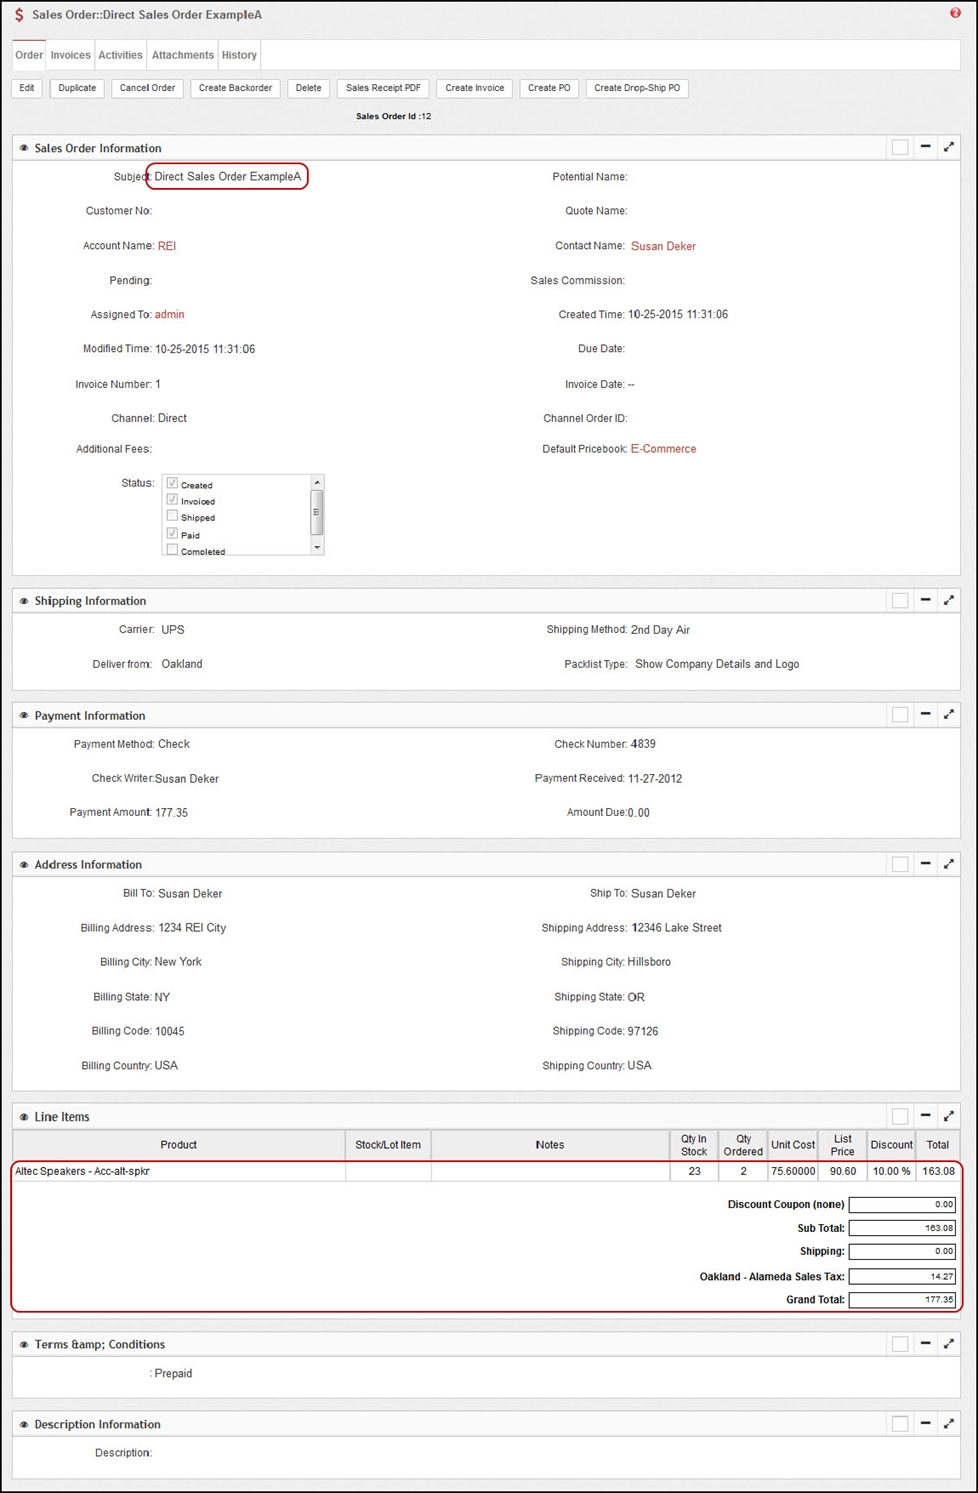
Task: Switch to the Invoices tab
Action: [x=71, y=55]
